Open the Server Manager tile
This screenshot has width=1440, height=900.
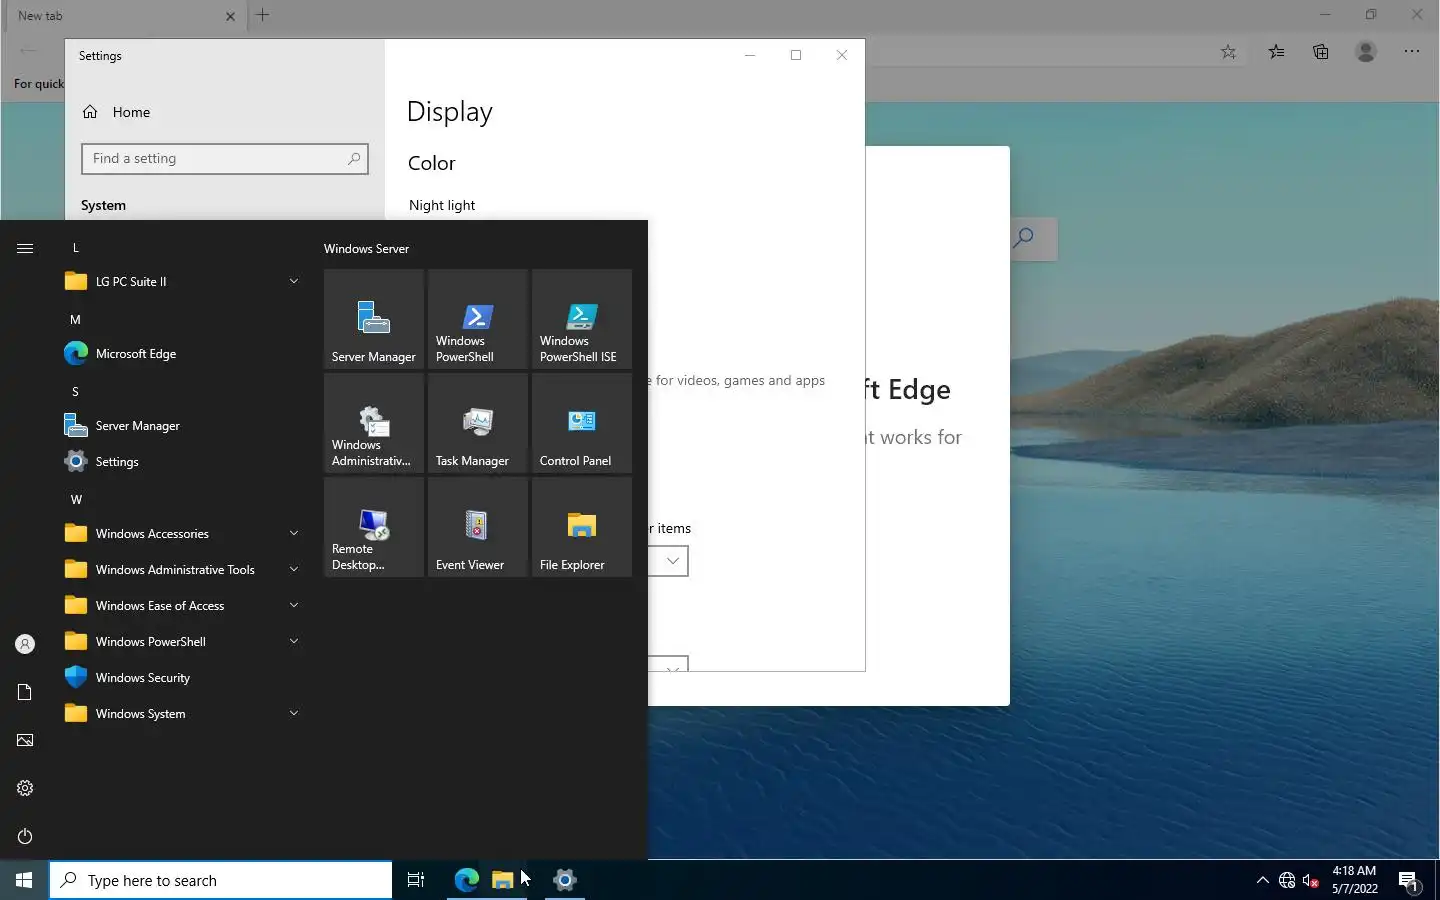(374, 319)
